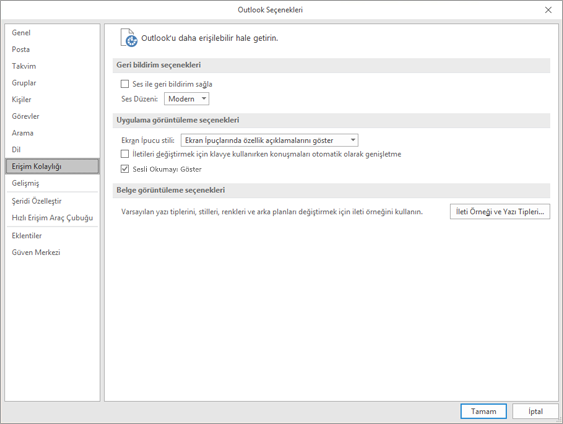
Task: Switch to Takvim settings
Action: pos(52,66)
